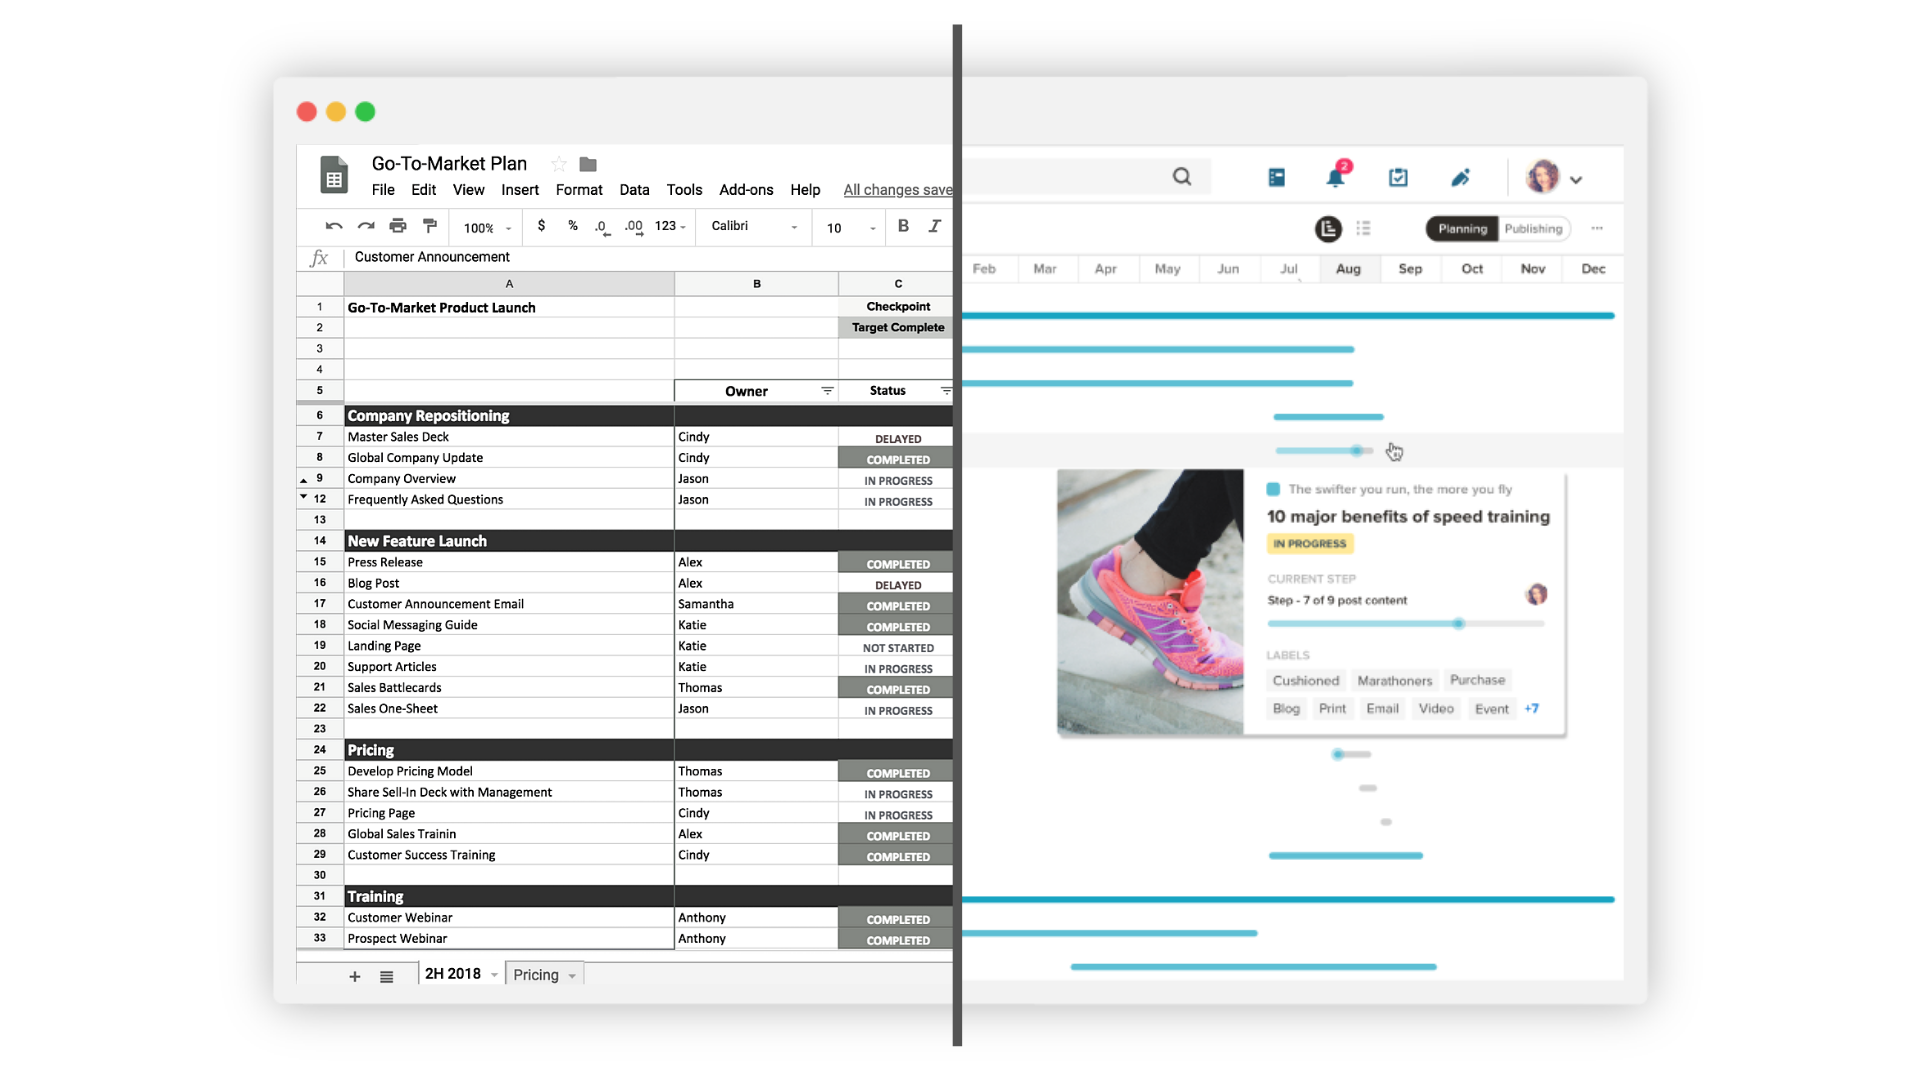Switch to Planning mode
The width and height of the screenshot is (1920, 1080).
coord(1462,229)
